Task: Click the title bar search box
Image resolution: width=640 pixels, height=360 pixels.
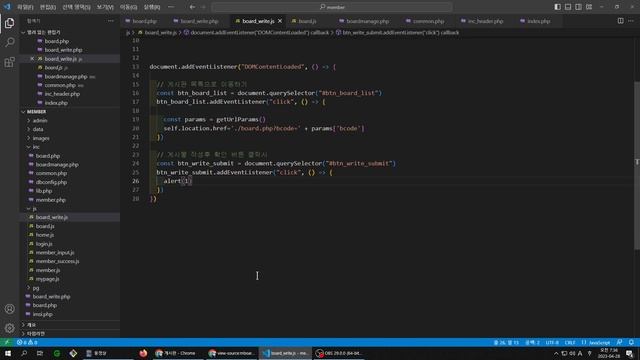Action: click(x=332, y=7)
